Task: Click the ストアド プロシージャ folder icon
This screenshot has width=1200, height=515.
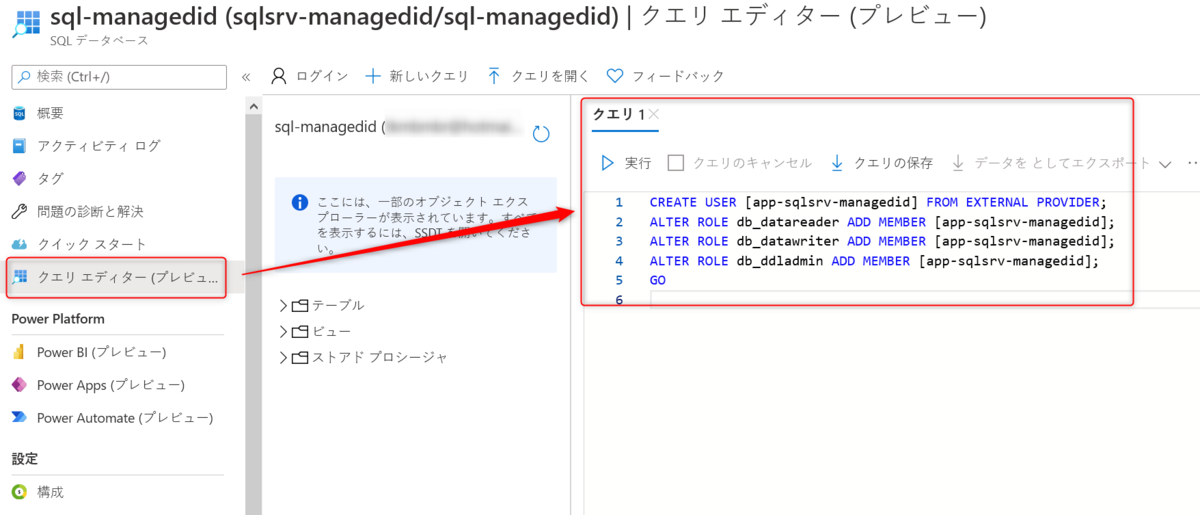Action: coord(300,357)
